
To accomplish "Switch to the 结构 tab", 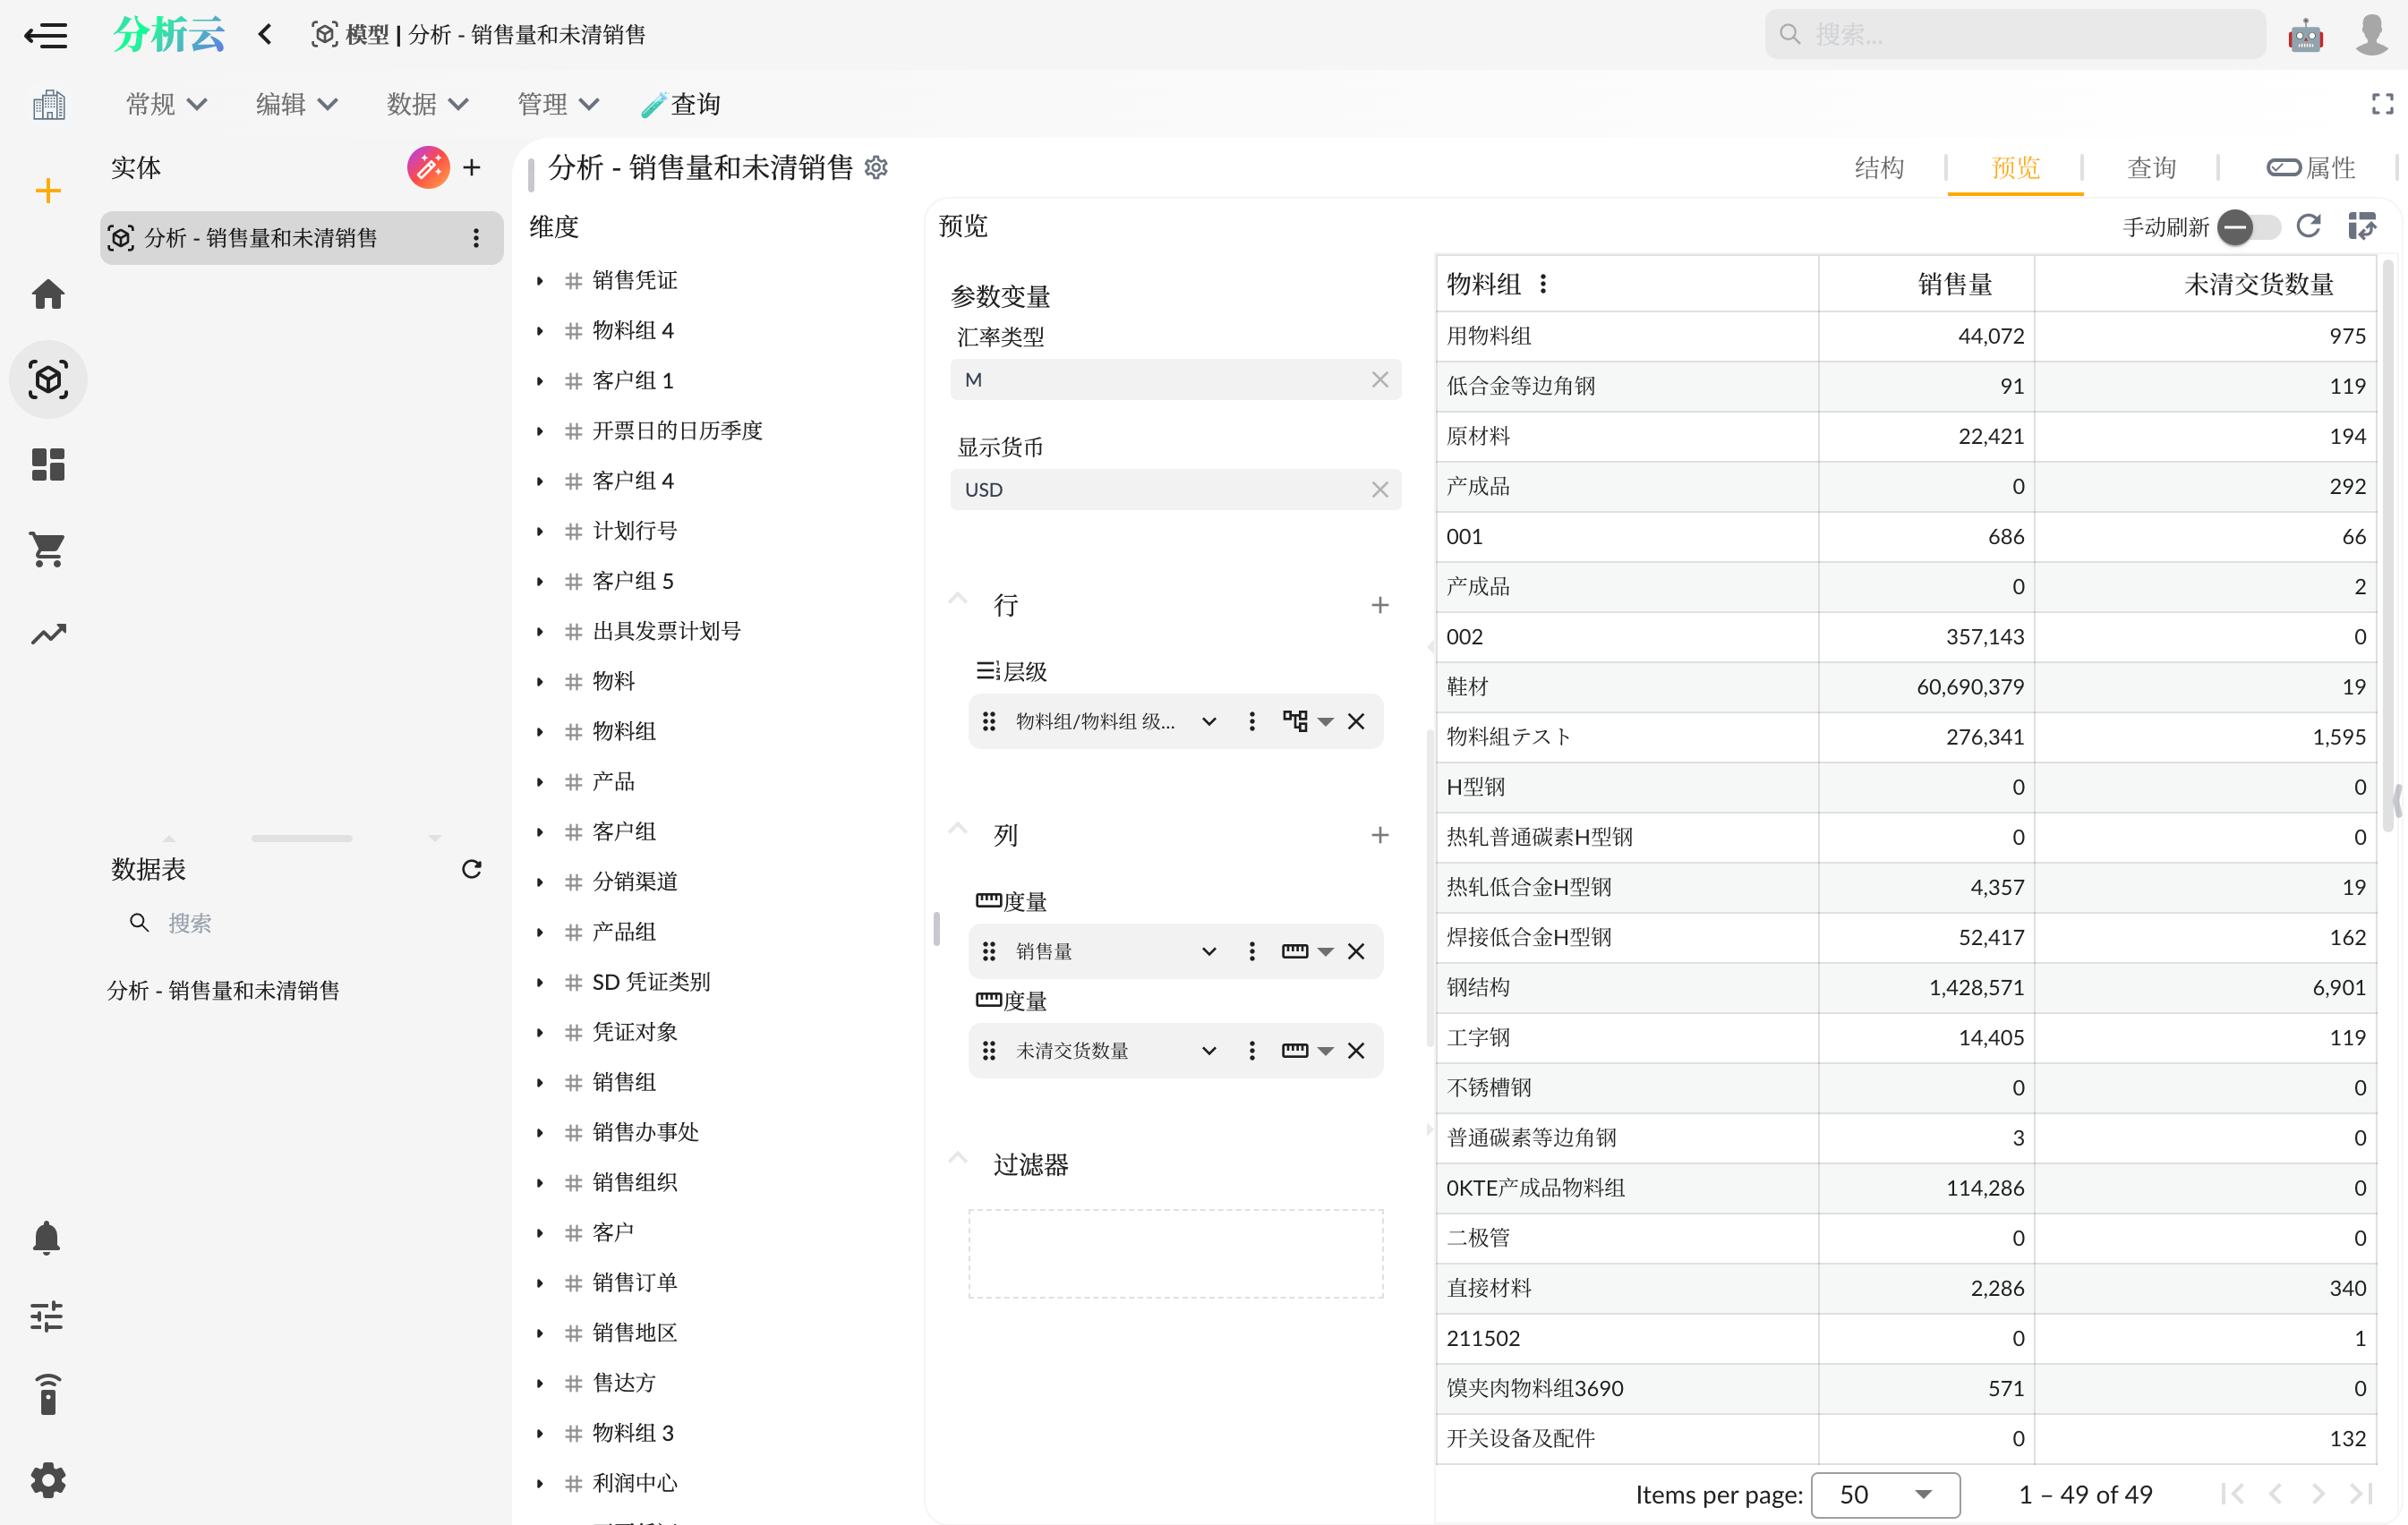I will (1879, 167).
